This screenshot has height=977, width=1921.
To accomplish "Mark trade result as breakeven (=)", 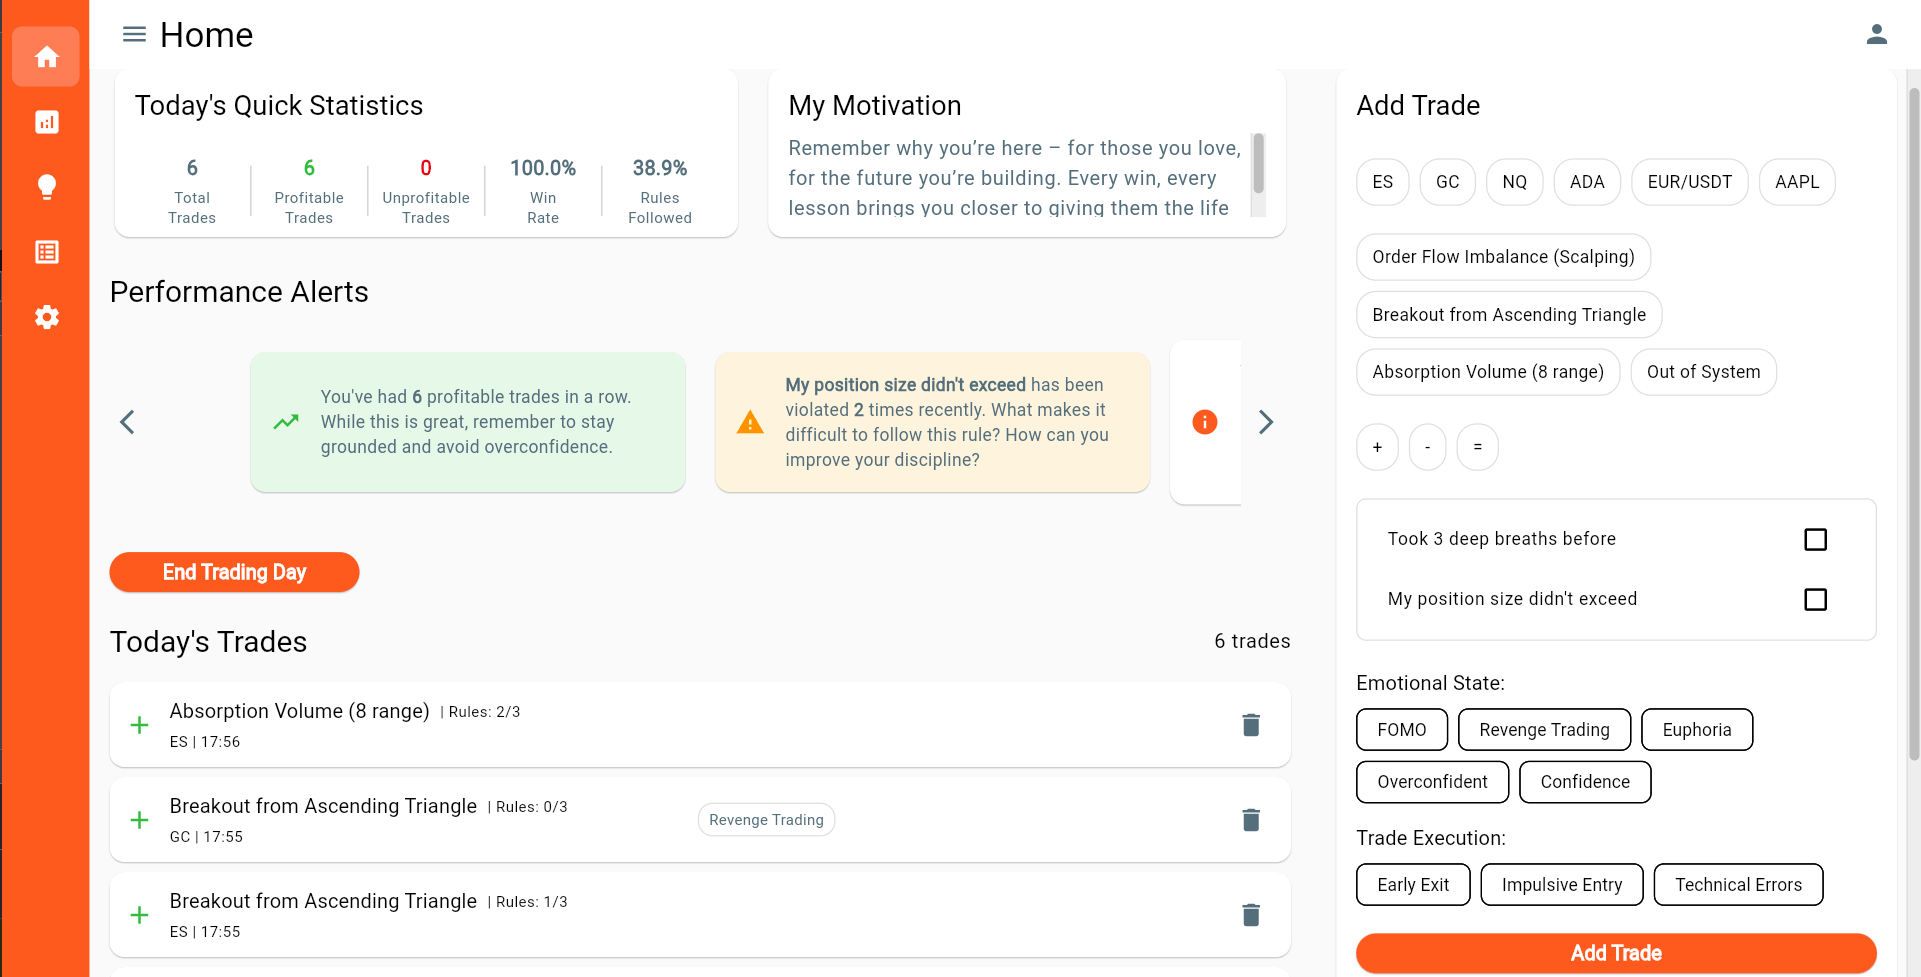I will pyautogui.click(x=1477, y=447).
